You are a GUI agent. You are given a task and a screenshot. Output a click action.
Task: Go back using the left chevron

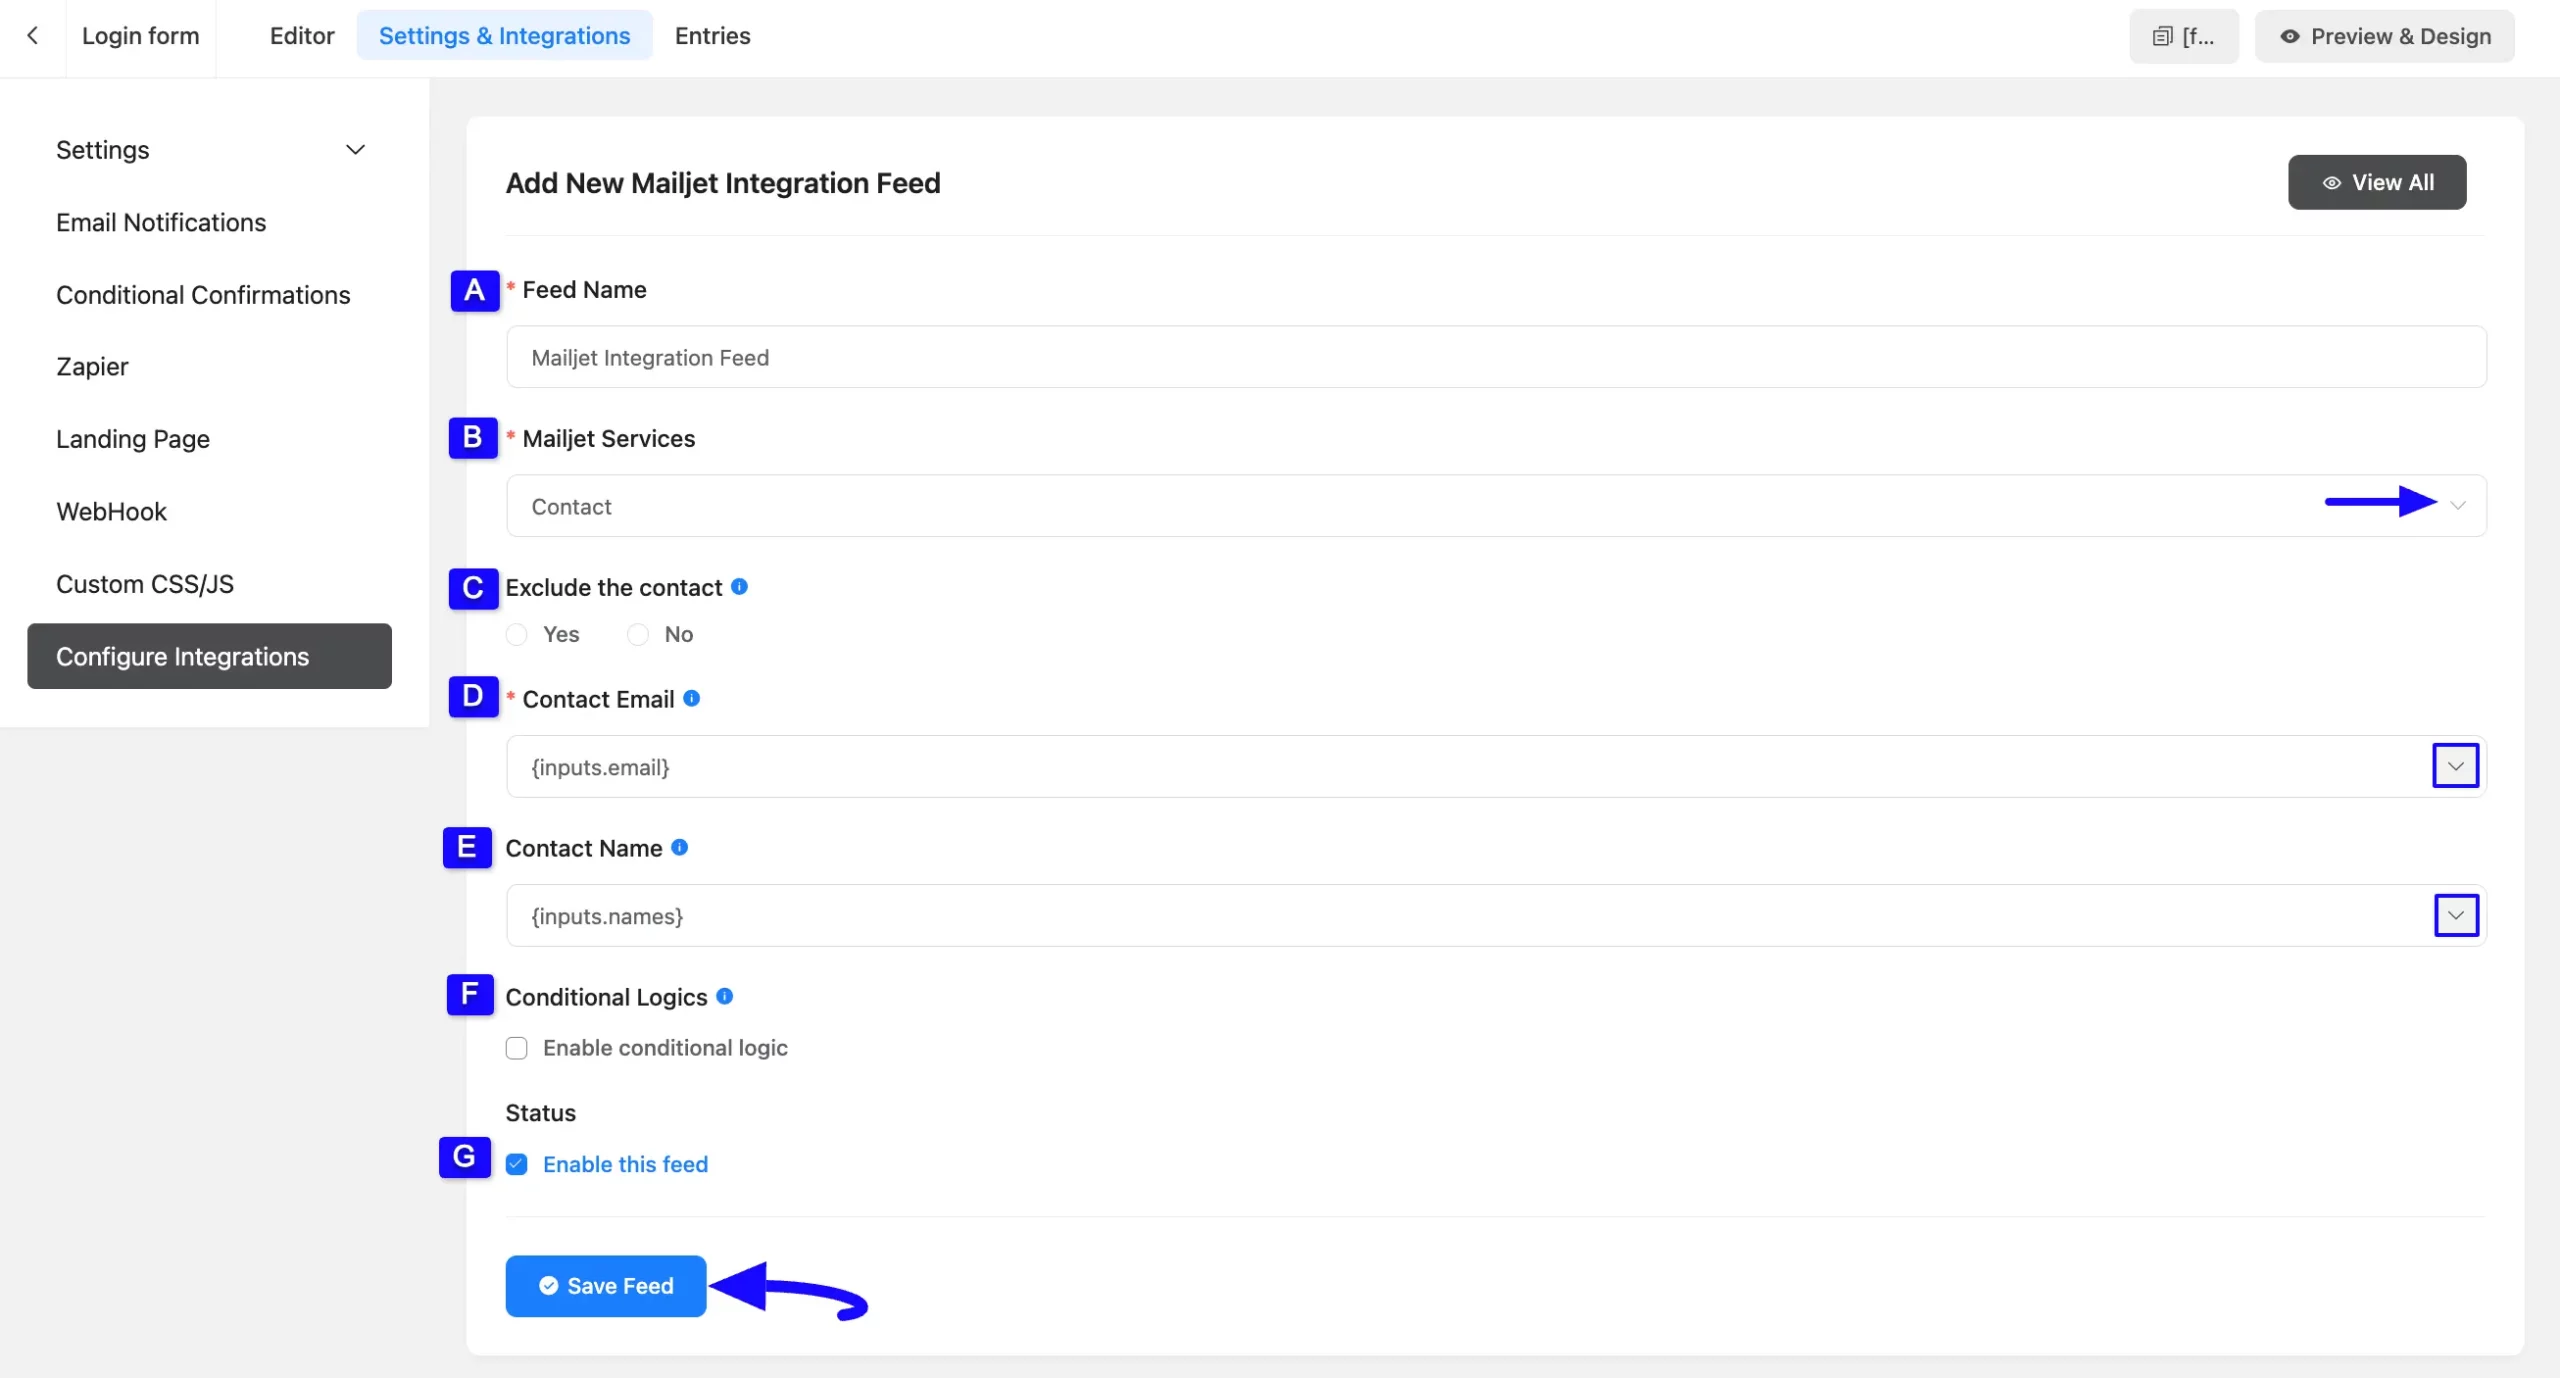tap(33, 36)
